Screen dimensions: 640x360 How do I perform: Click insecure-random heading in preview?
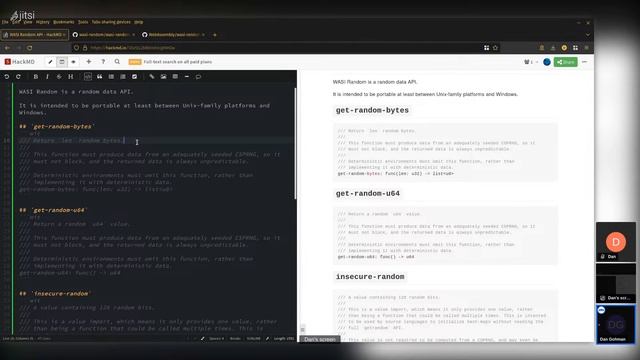point(370,277)
